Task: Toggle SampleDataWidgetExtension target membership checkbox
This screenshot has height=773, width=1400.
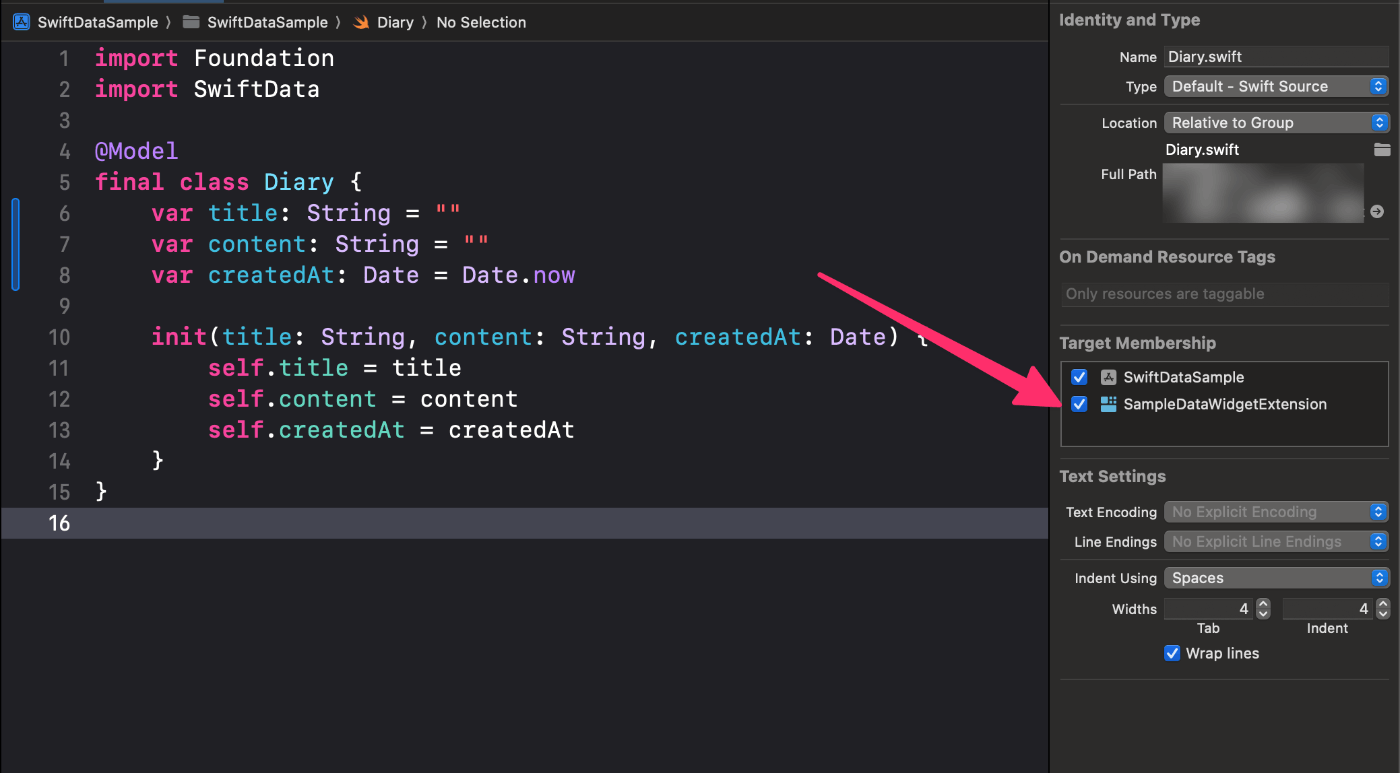Action: click(x=1079, y=404)
